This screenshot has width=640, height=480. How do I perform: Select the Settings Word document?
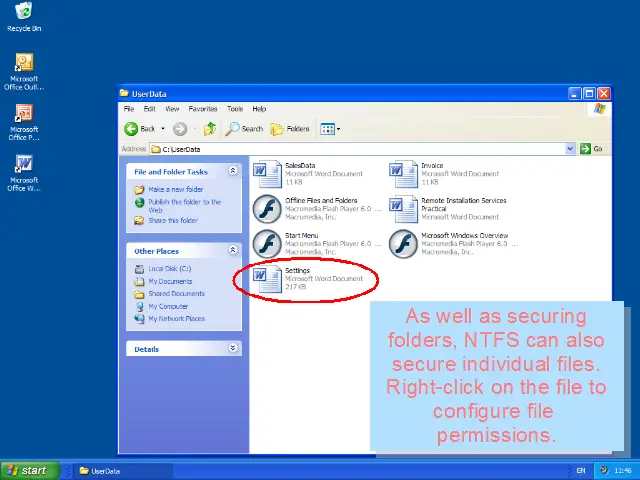(267, 279)
